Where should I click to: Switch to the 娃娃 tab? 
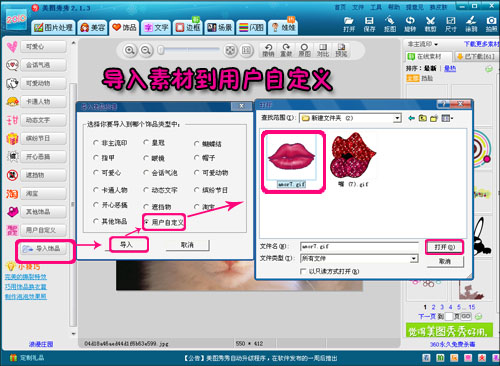pyautogui.click(x=283, y=27)
